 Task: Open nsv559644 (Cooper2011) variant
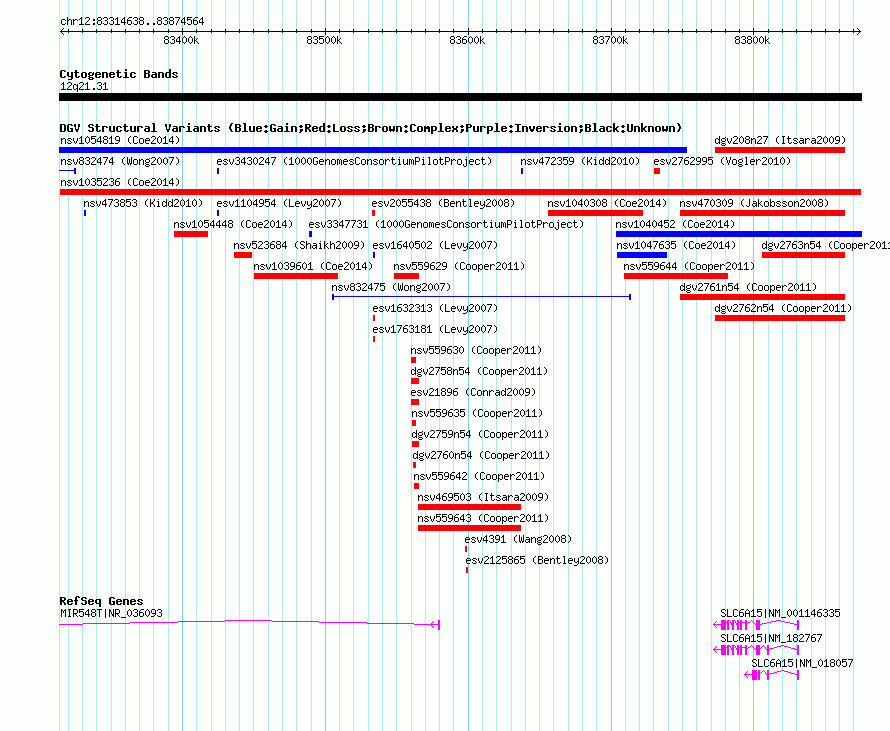click(689, 266)
